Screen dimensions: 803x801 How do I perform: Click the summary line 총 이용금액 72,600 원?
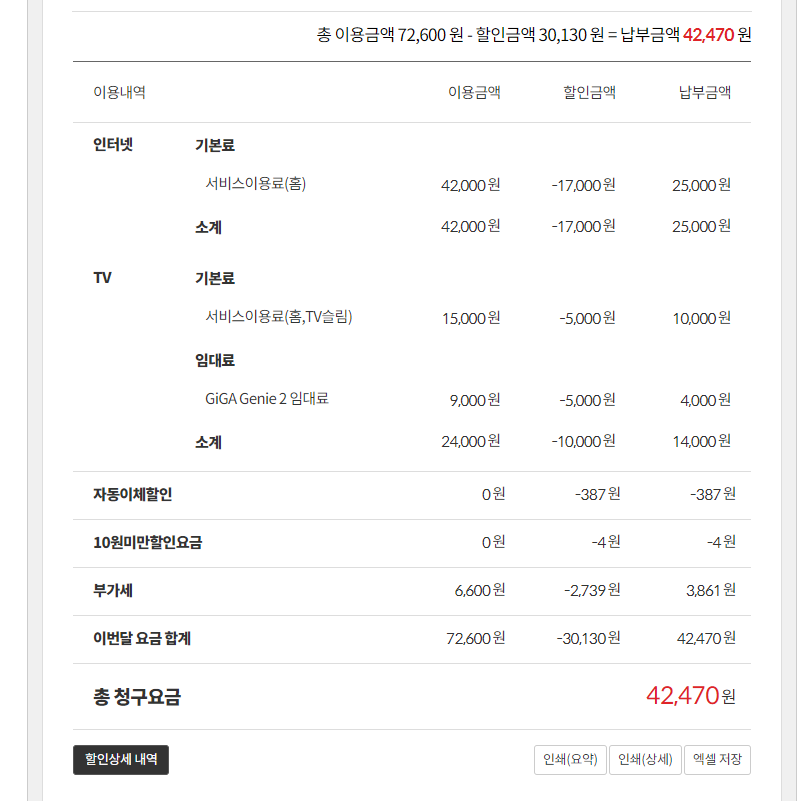[389, 35]
